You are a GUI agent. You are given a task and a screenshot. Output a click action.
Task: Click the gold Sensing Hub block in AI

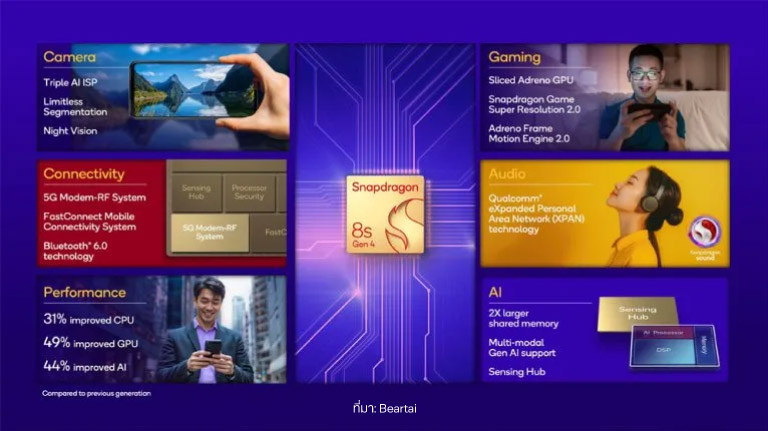638,313
